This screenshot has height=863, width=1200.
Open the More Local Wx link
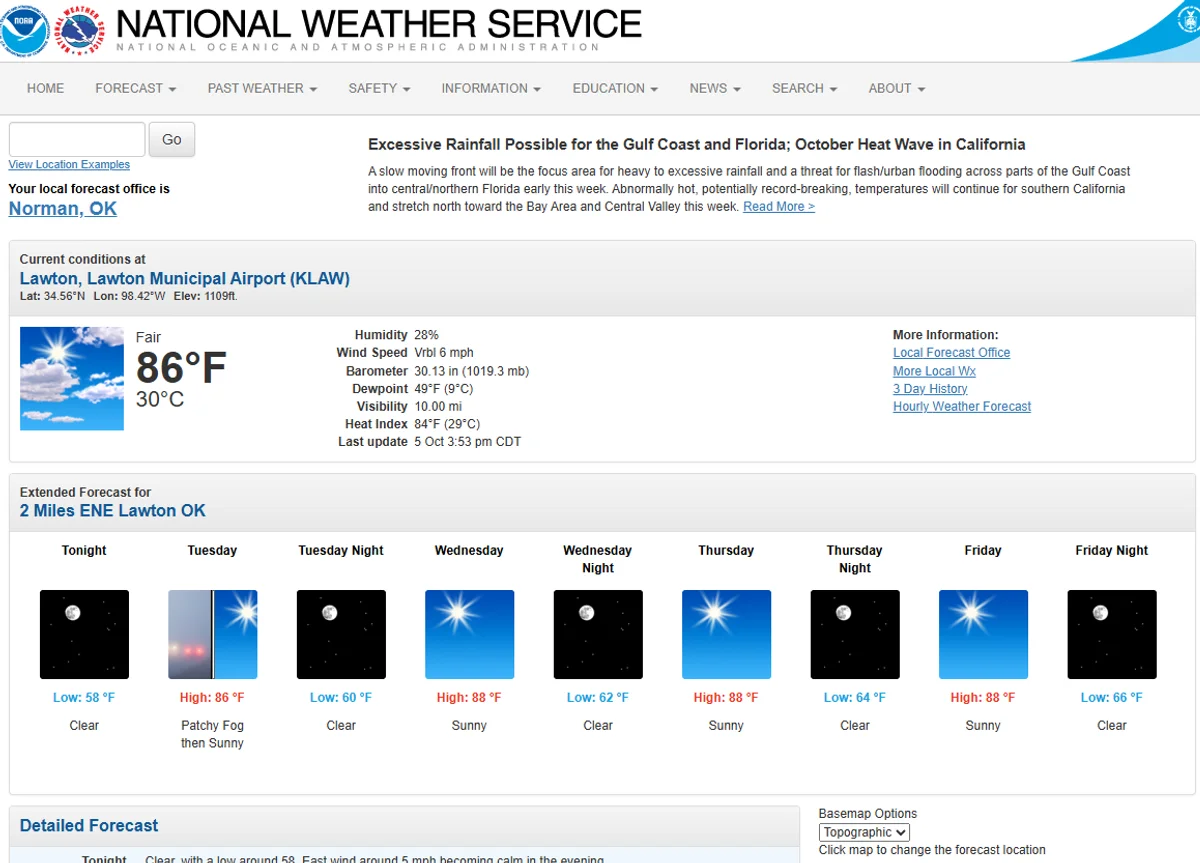934,371
